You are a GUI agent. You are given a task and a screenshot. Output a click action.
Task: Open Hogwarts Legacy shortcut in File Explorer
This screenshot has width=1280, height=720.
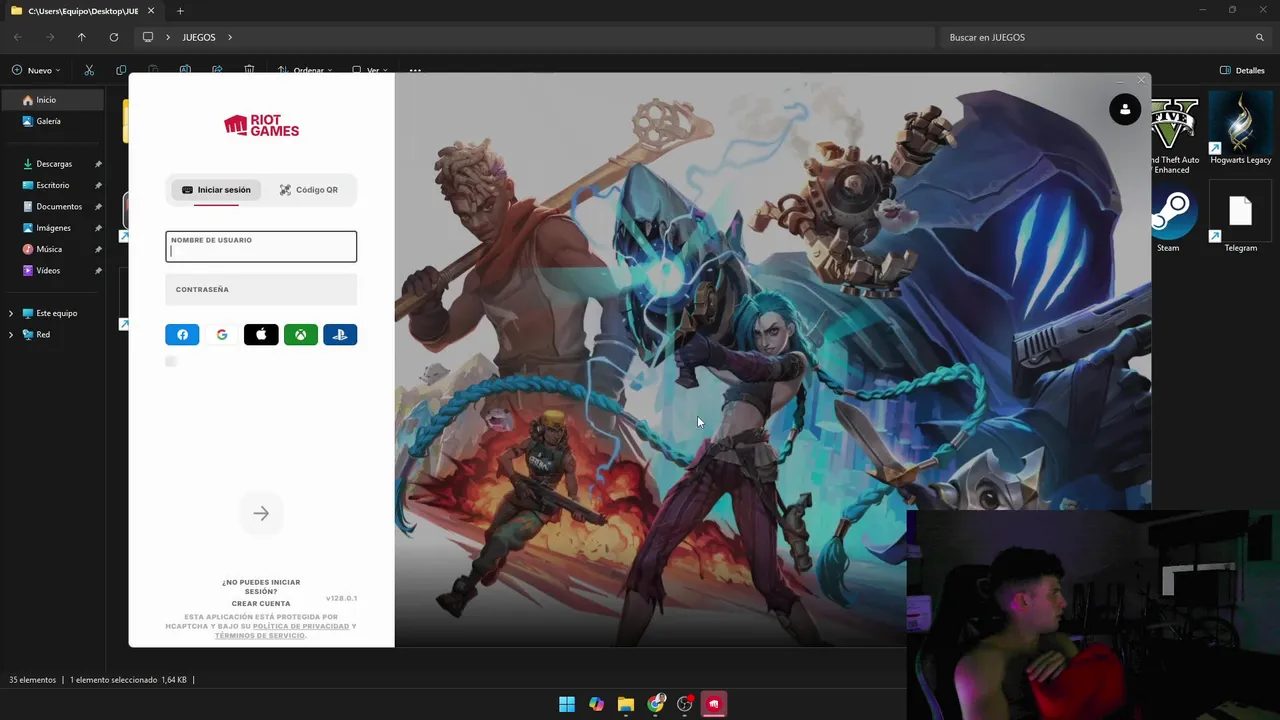[x=1240, y=129]
